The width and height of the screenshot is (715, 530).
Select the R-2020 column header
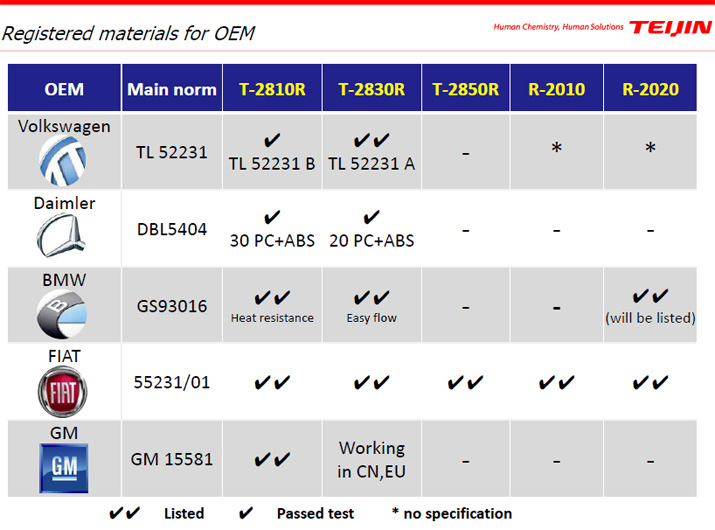tap(650, 88)
